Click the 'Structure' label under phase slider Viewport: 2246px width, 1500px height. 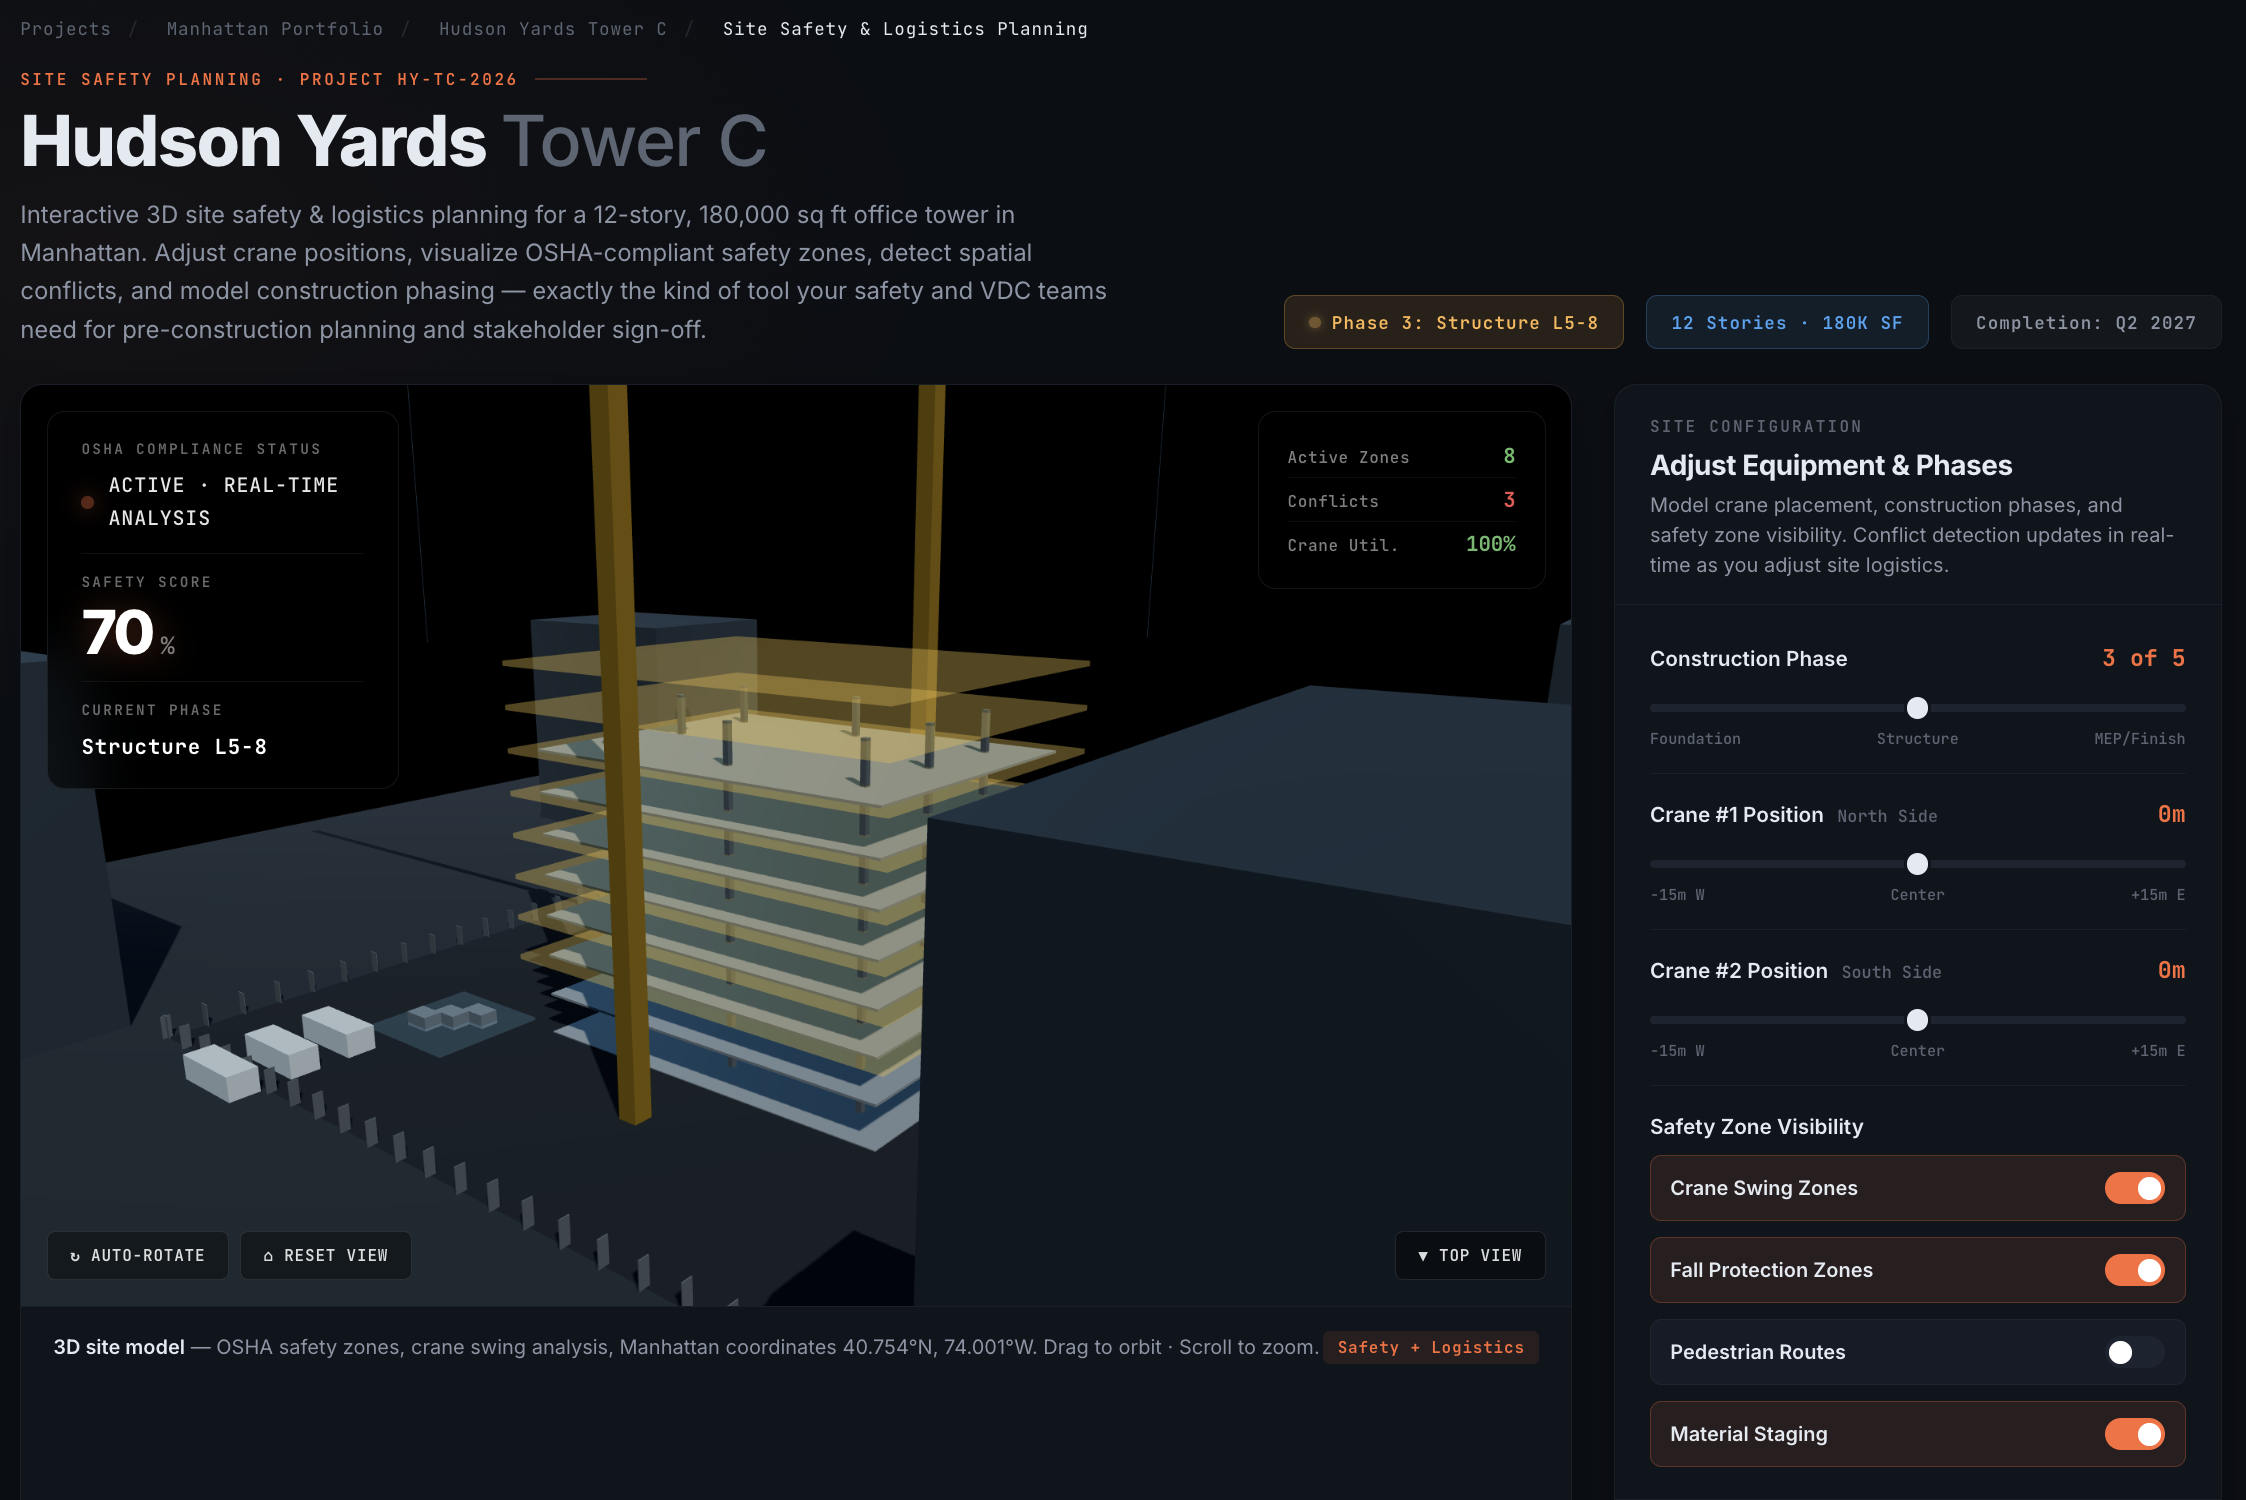click(1917, 739)
